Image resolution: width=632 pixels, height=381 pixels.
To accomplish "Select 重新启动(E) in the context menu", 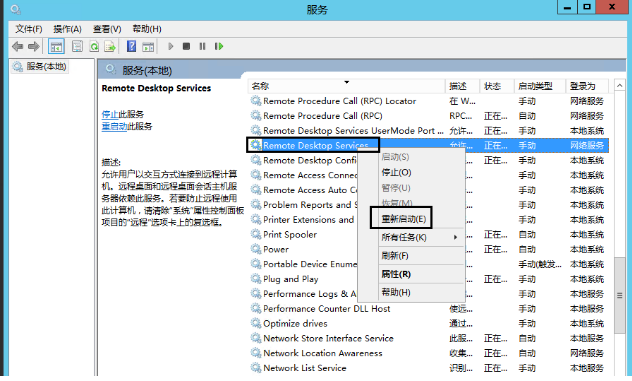I will click(403, 219).
